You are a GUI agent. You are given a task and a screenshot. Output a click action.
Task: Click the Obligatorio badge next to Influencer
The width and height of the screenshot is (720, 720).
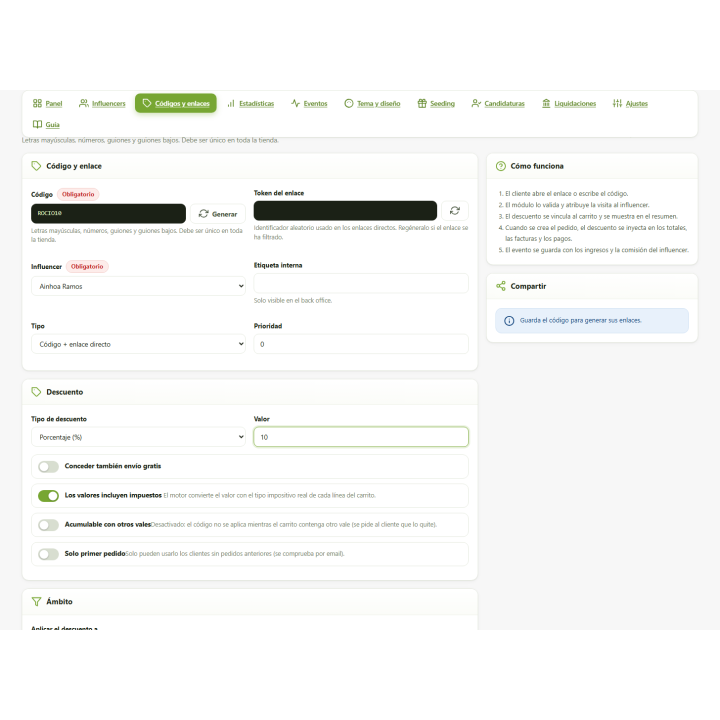pos(87,266)
